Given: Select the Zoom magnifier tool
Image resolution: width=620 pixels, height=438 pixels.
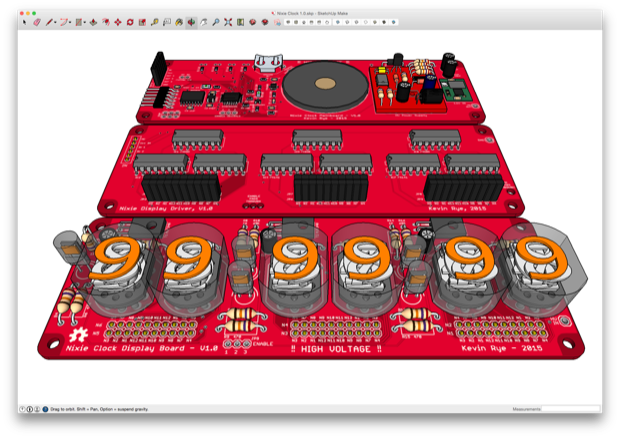Looking at the screenshot, I should (216, 23).
